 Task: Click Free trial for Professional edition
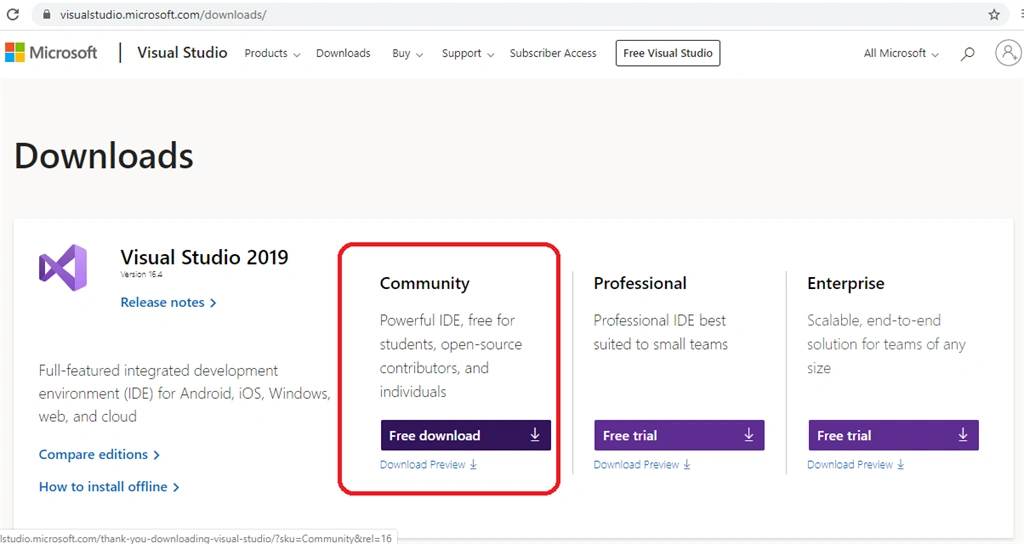[x=679, y=435]
